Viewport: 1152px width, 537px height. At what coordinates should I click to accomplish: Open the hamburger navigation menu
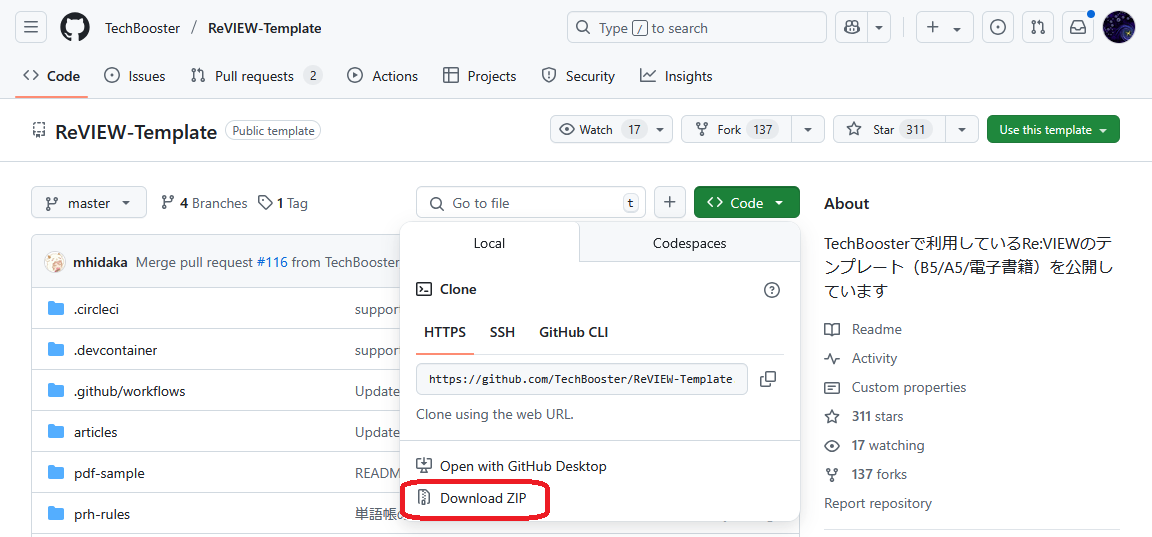click(31, 28)
